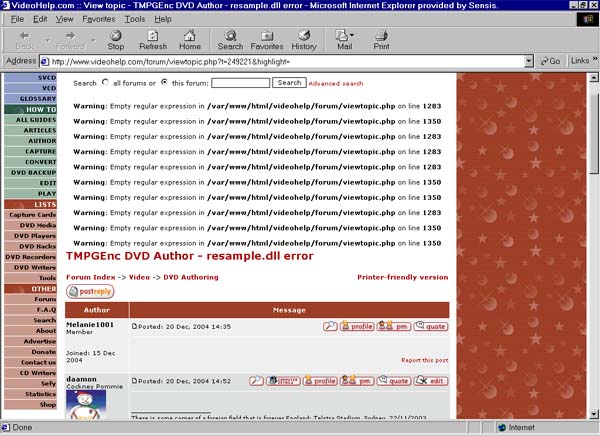Click the search icon in daamon's post

tap(256, 381)
